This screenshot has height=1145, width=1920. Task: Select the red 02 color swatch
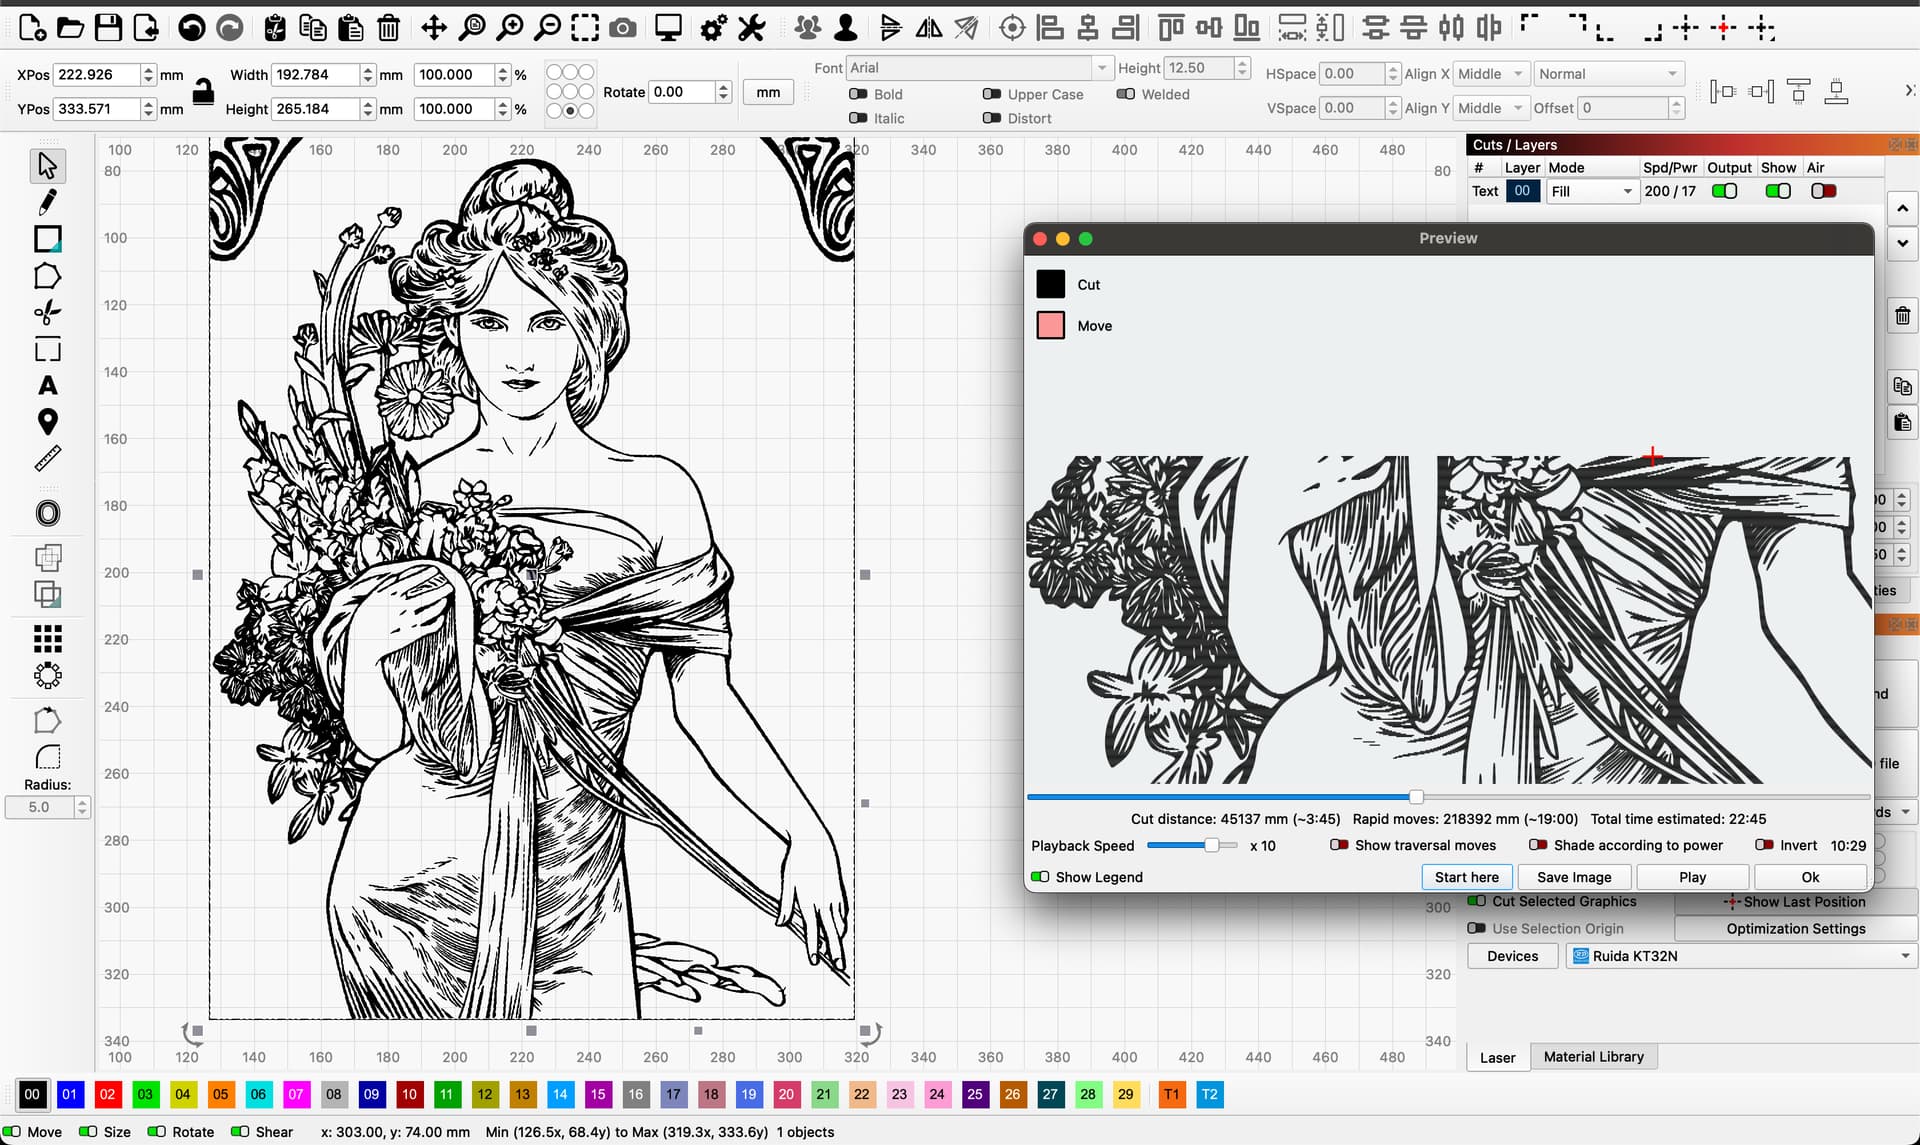(107, 1094)
